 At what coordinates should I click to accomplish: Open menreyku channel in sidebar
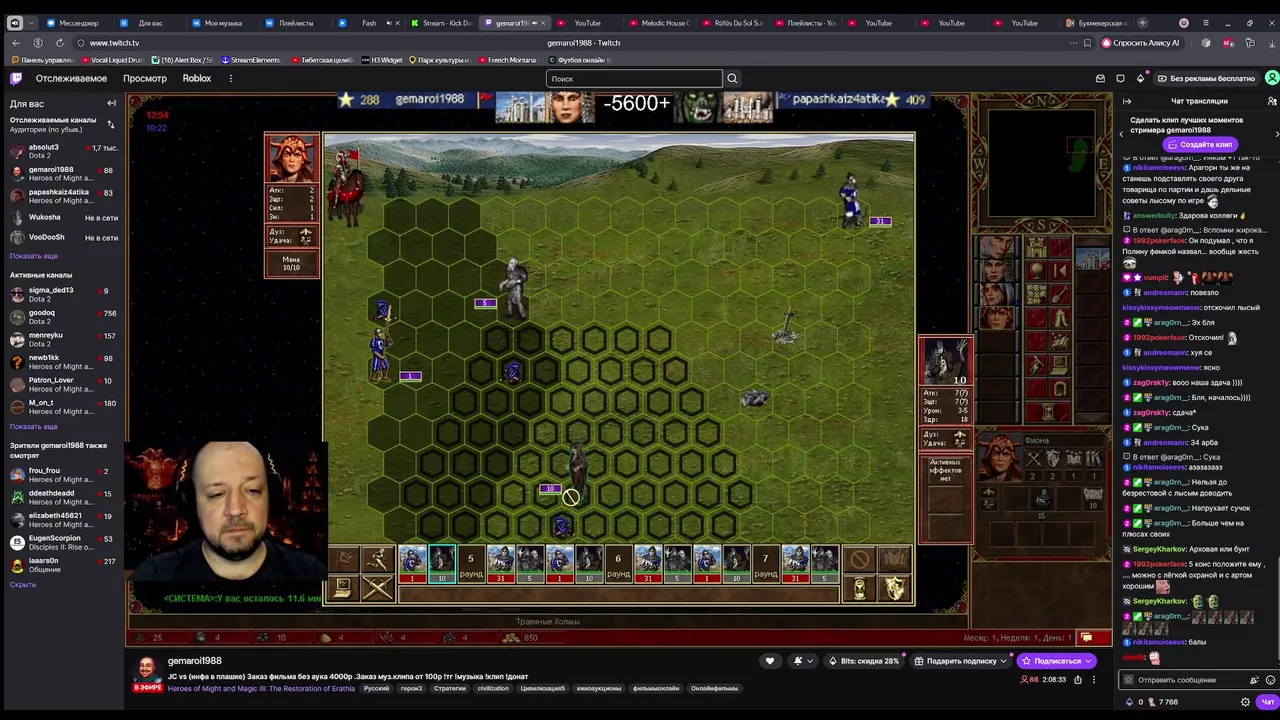tap(62, 339)
